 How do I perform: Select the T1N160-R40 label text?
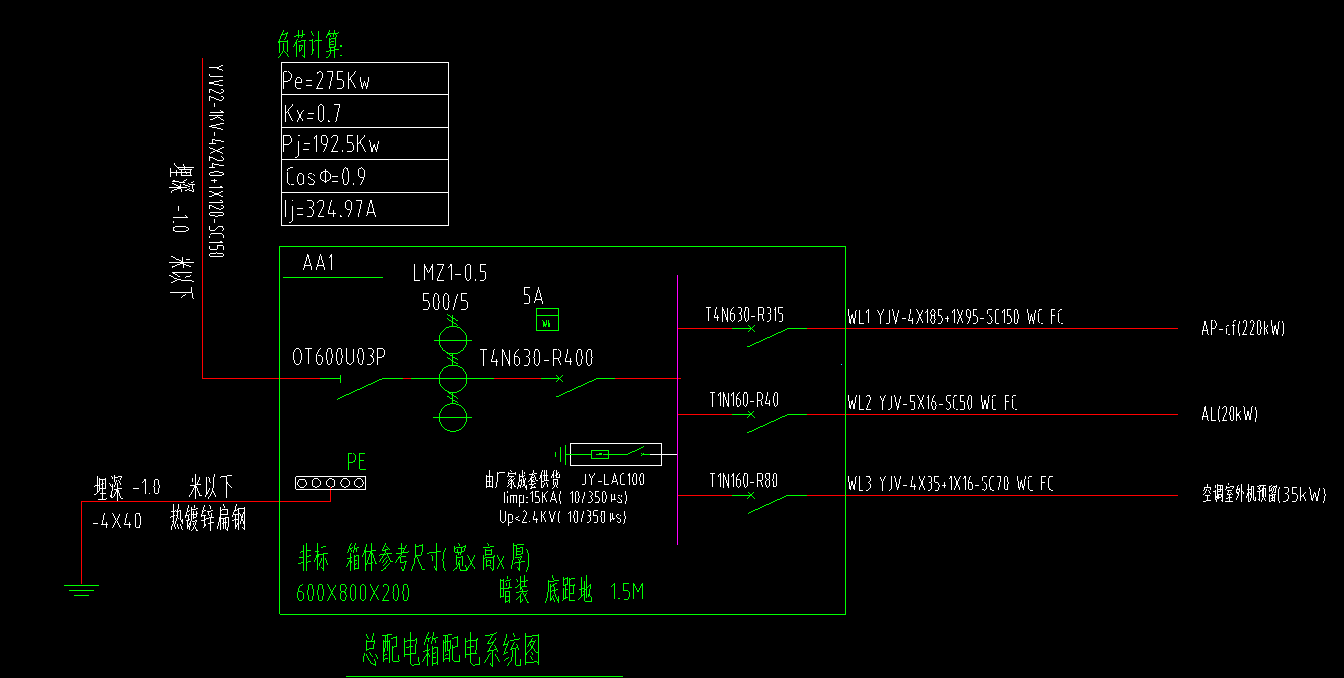coord(744,400)
